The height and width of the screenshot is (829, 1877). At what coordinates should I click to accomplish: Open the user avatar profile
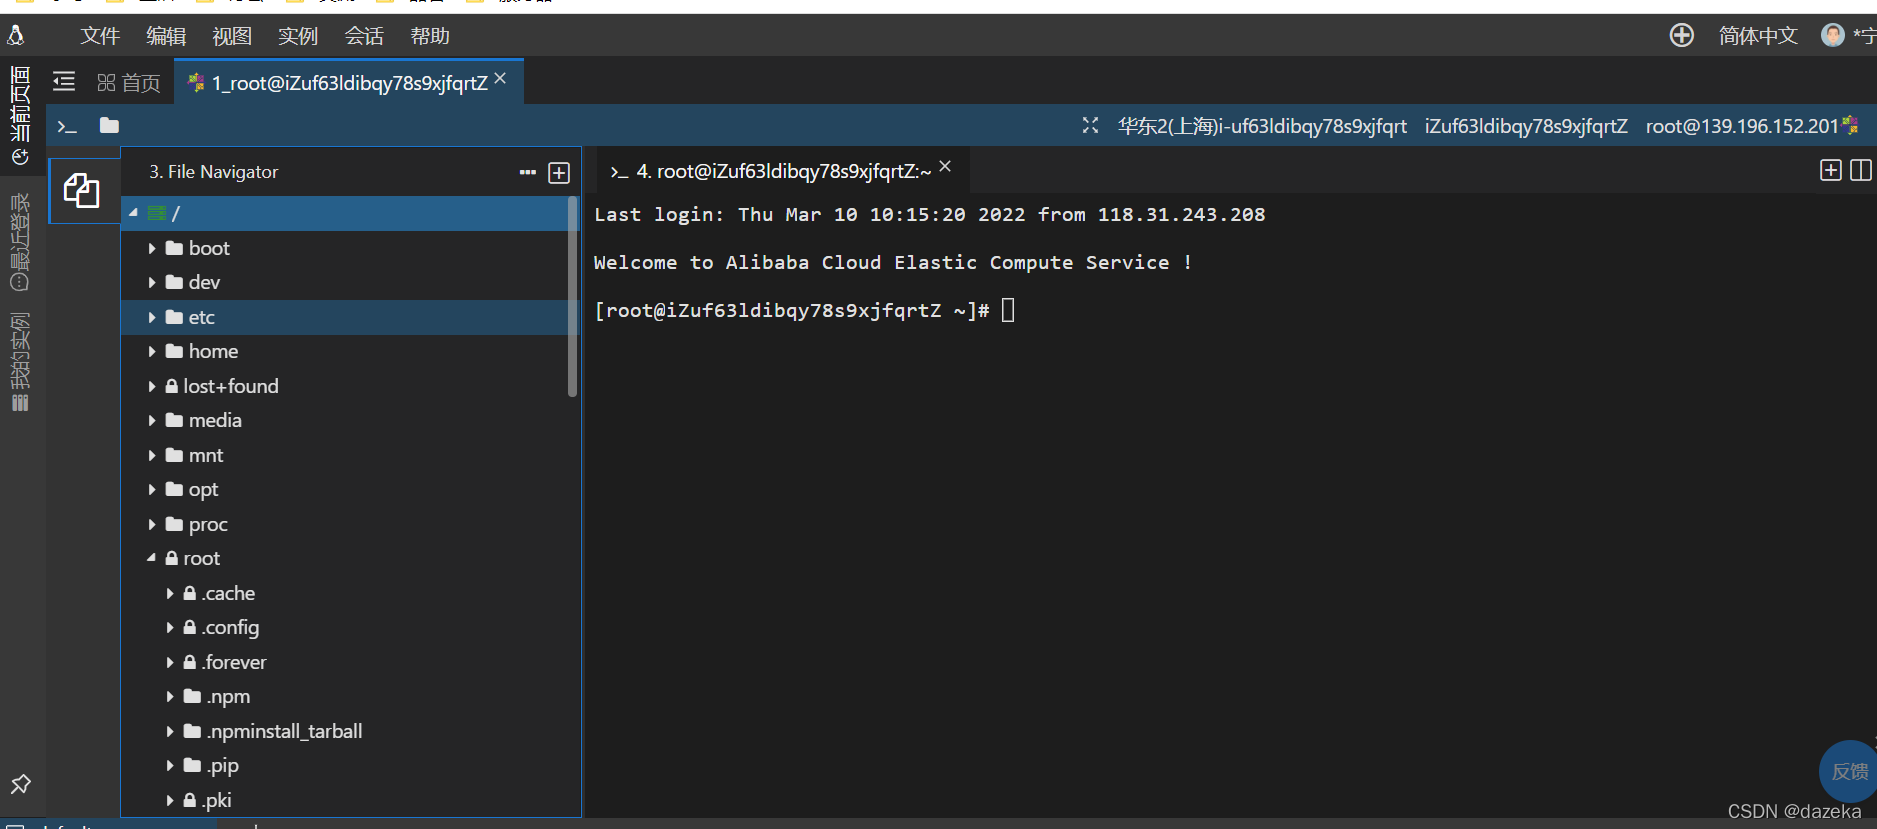(x=1833, y=36)
